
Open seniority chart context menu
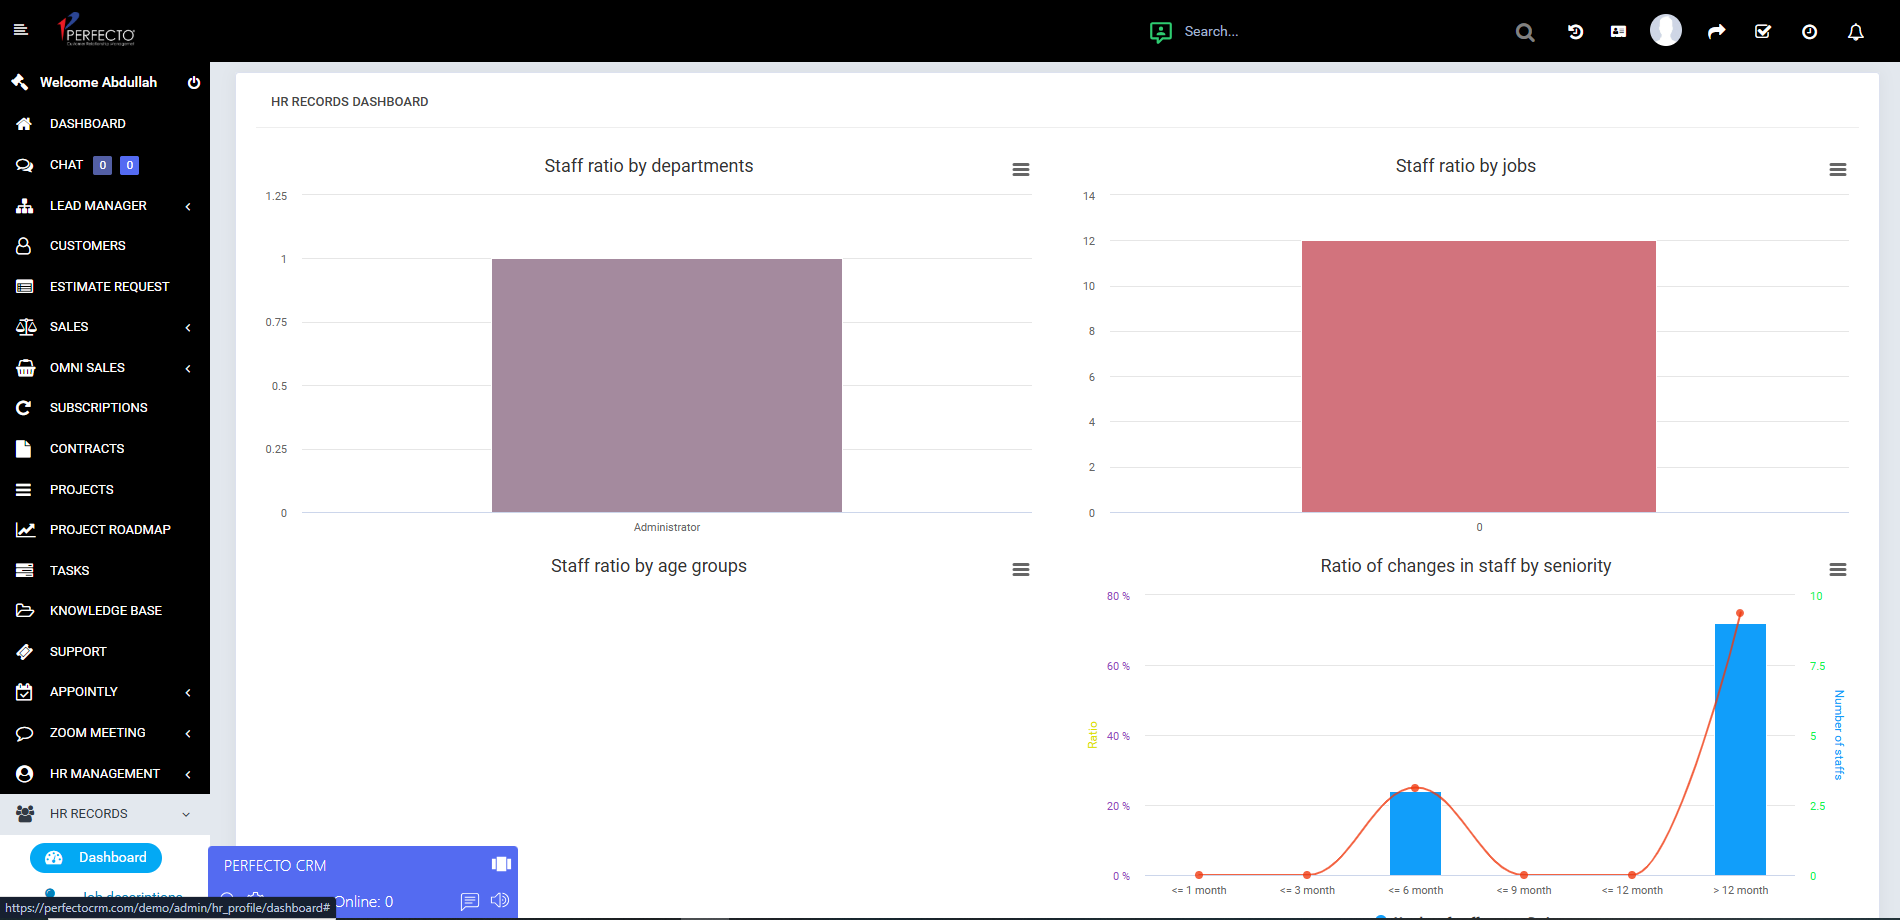pyautogui.click(x=1838, y=570)
